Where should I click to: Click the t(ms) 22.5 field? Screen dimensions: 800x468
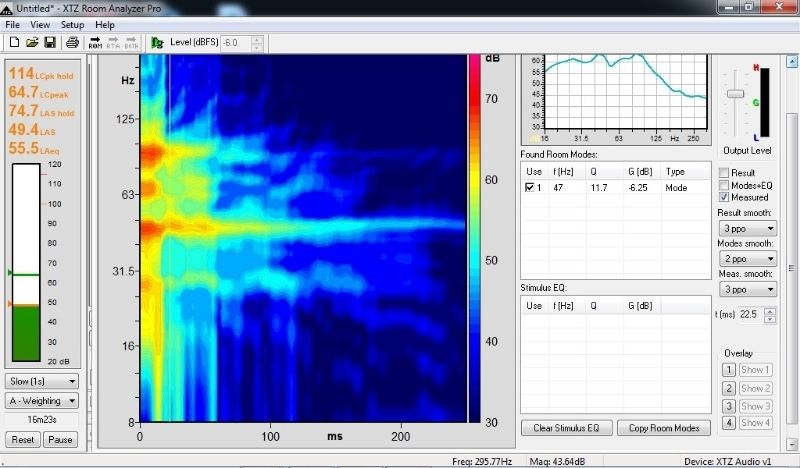click(x=750, y=314)
